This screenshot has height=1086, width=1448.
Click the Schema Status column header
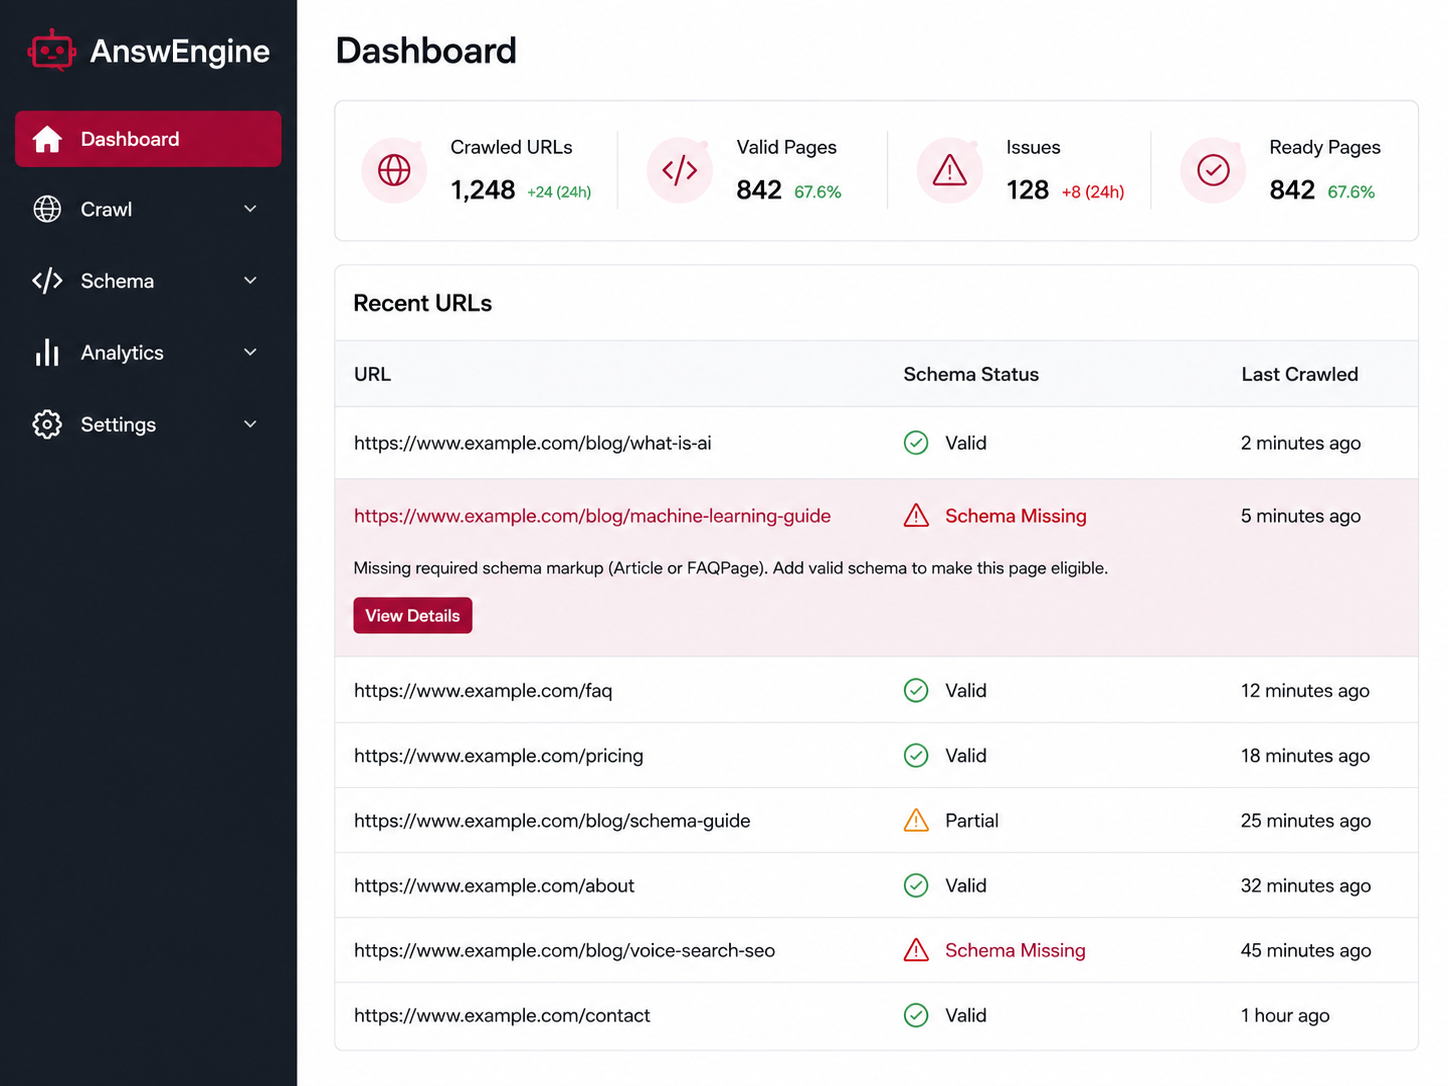tap(971, 374)
